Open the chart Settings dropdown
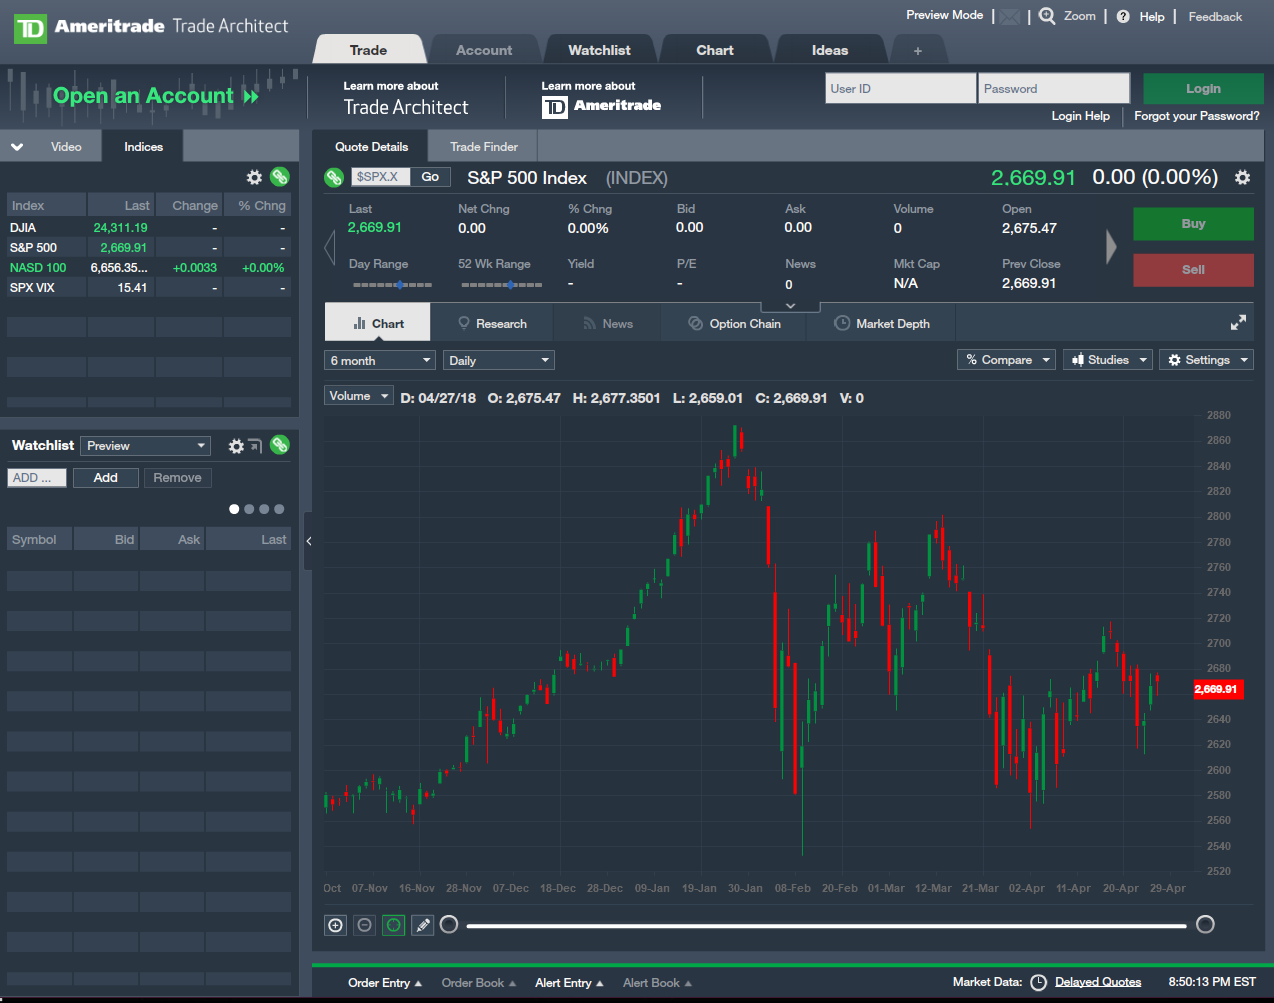 coord(1206,360)
